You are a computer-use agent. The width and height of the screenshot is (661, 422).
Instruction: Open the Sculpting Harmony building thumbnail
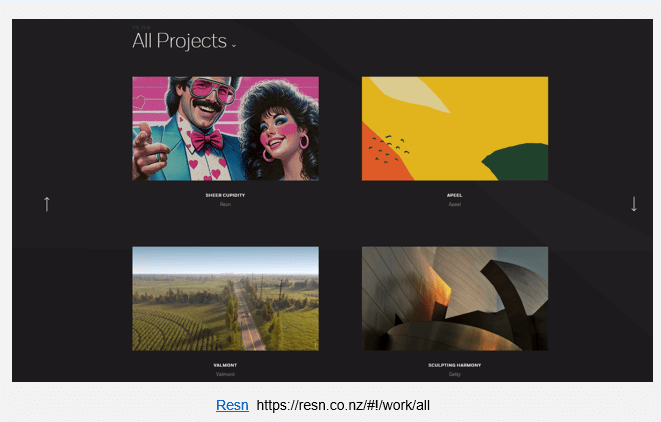click(454, 298)
